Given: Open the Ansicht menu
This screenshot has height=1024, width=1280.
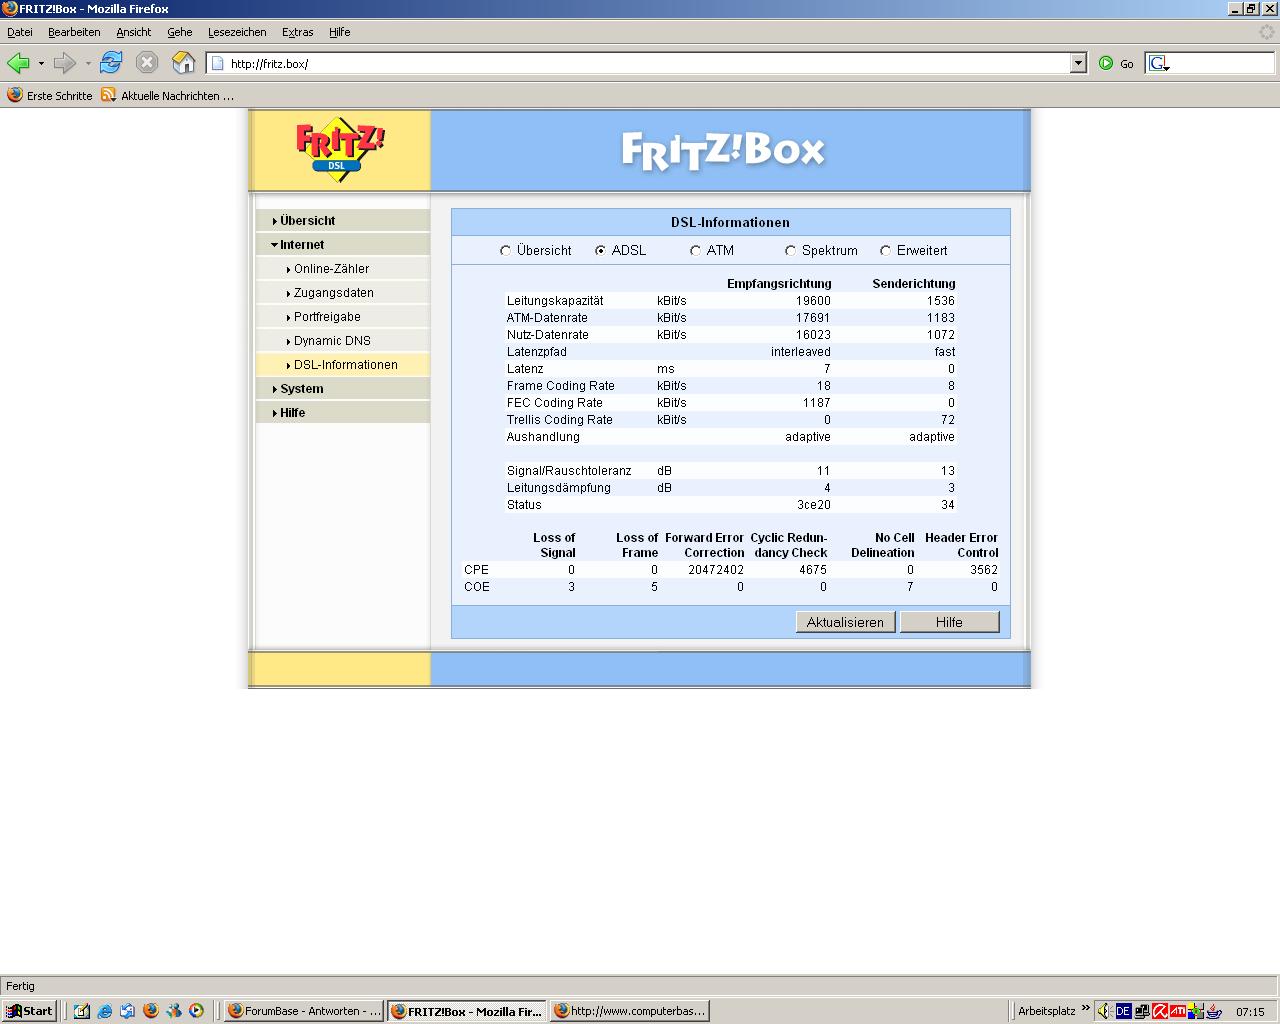Looking at the screenshot, I should 133,32.
